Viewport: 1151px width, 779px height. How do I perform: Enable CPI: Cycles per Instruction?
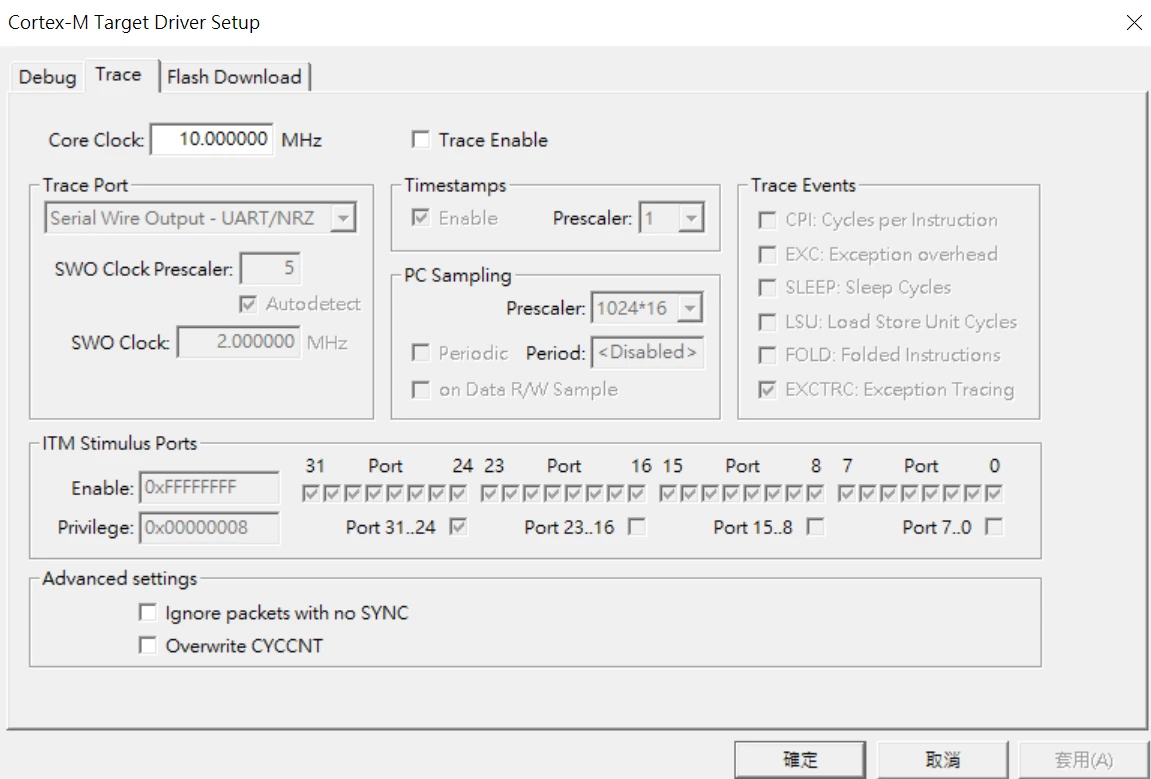coord(767,220)
